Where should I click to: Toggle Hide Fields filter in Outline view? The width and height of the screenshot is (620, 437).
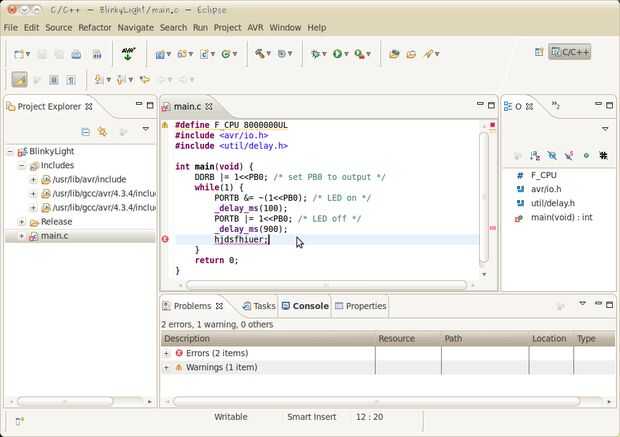click(551, 155)
